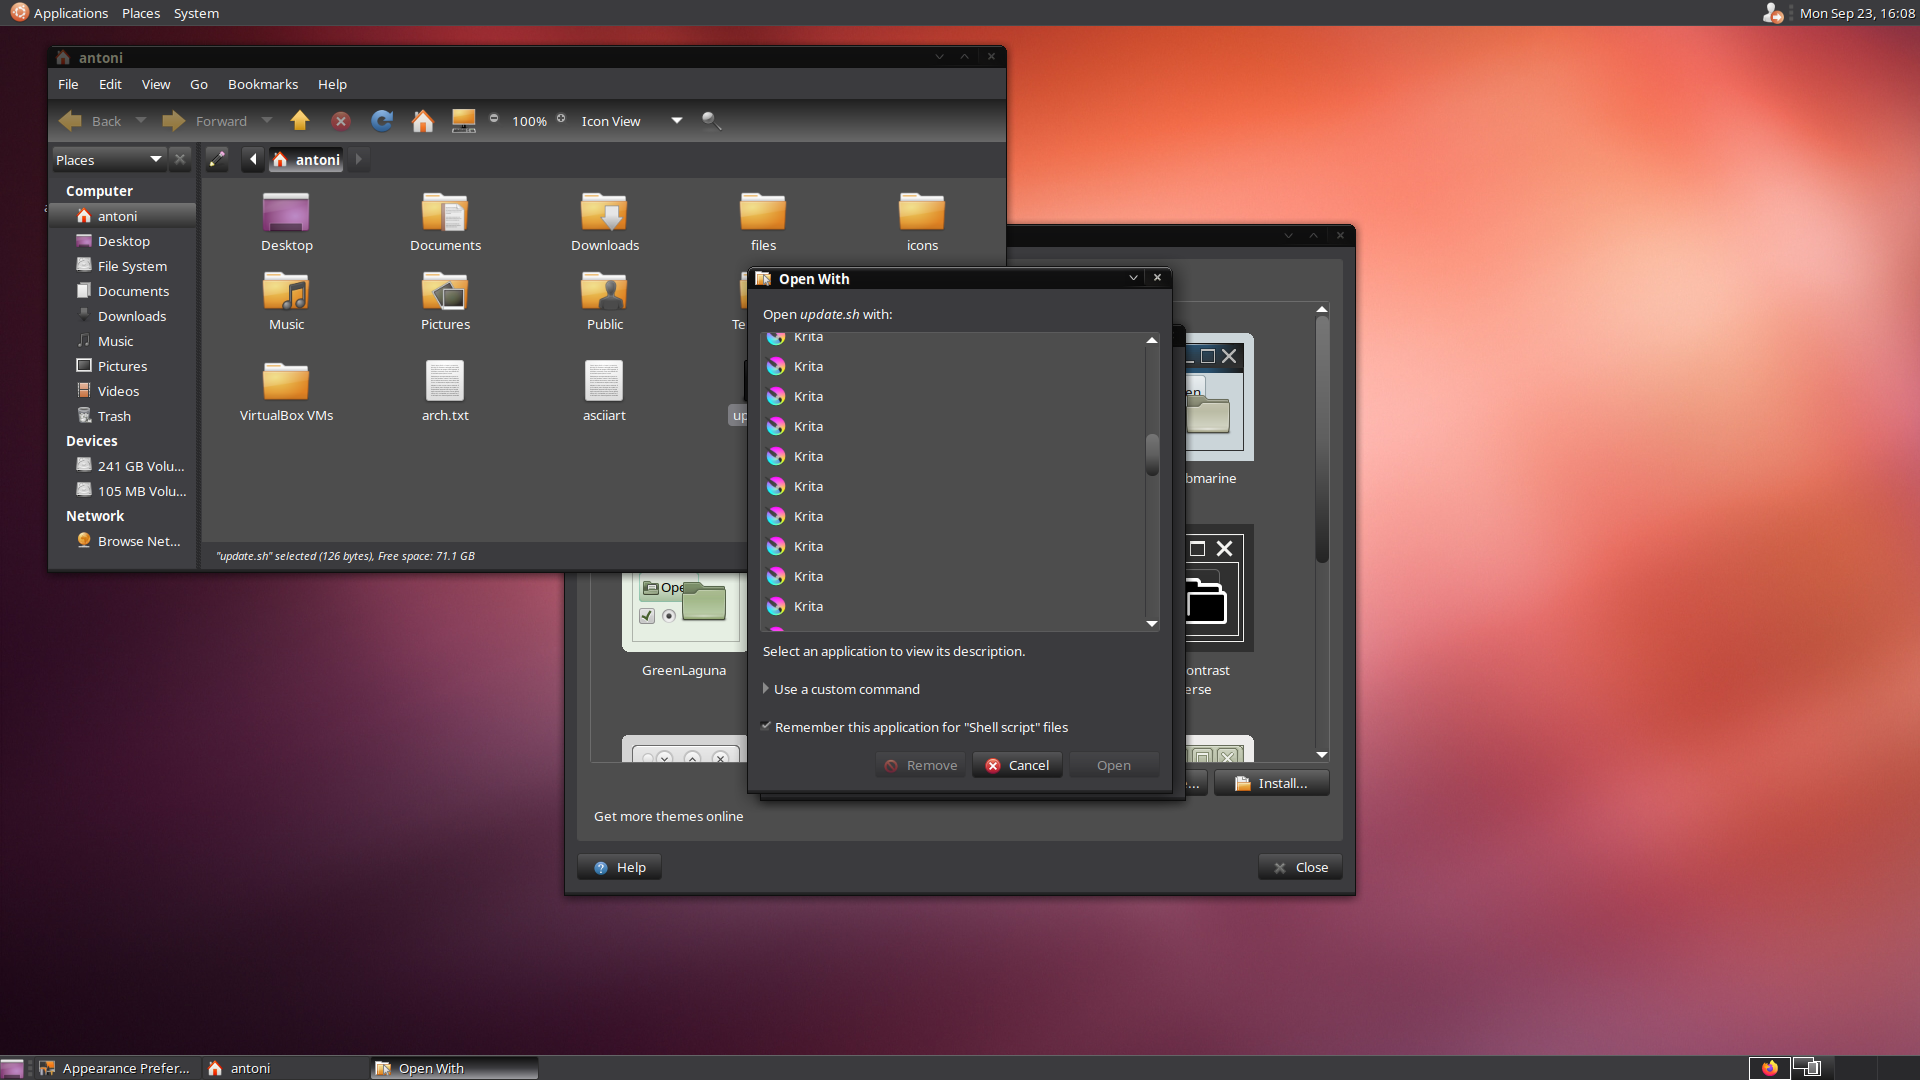This screenshot has width=1920, height=1080.
Task: Open Forward history dropdown arrow
Action: point(267,121)
